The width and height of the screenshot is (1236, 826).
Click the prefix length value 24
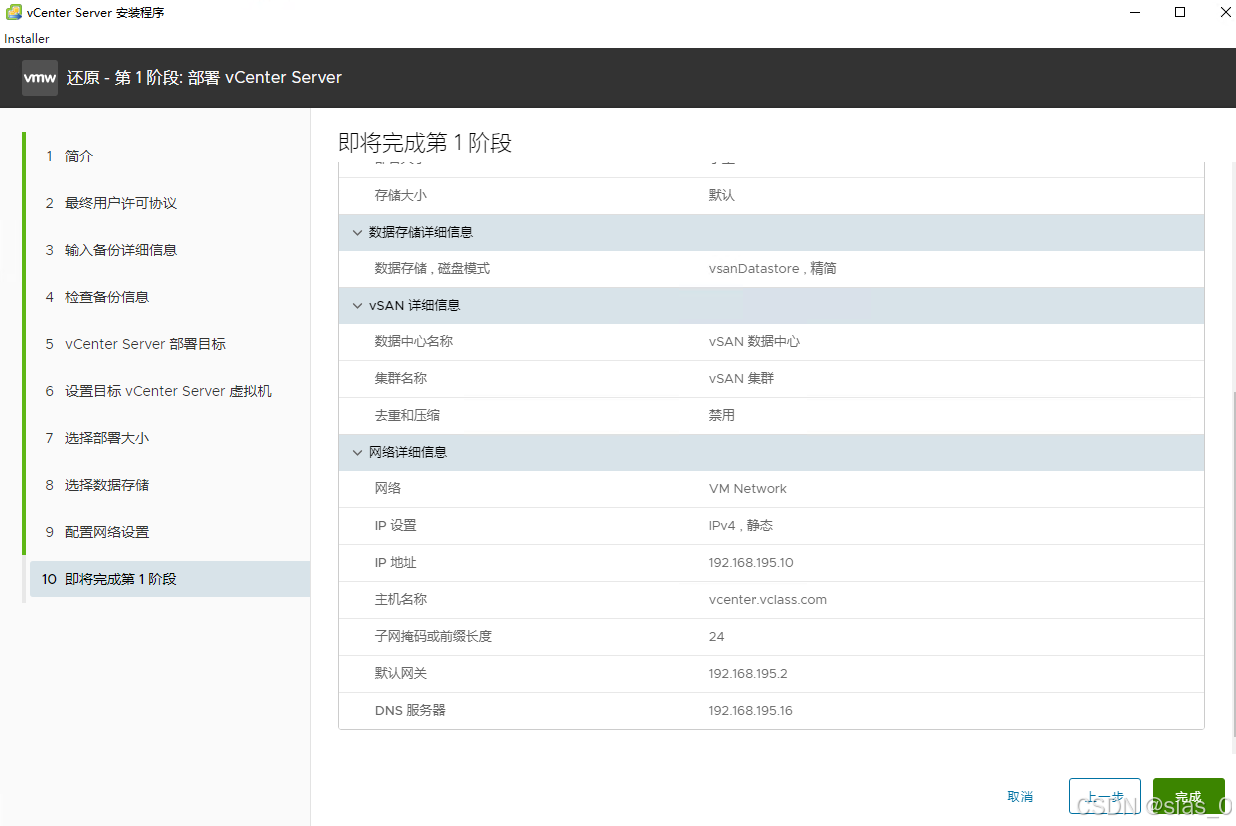click(716, 637)
